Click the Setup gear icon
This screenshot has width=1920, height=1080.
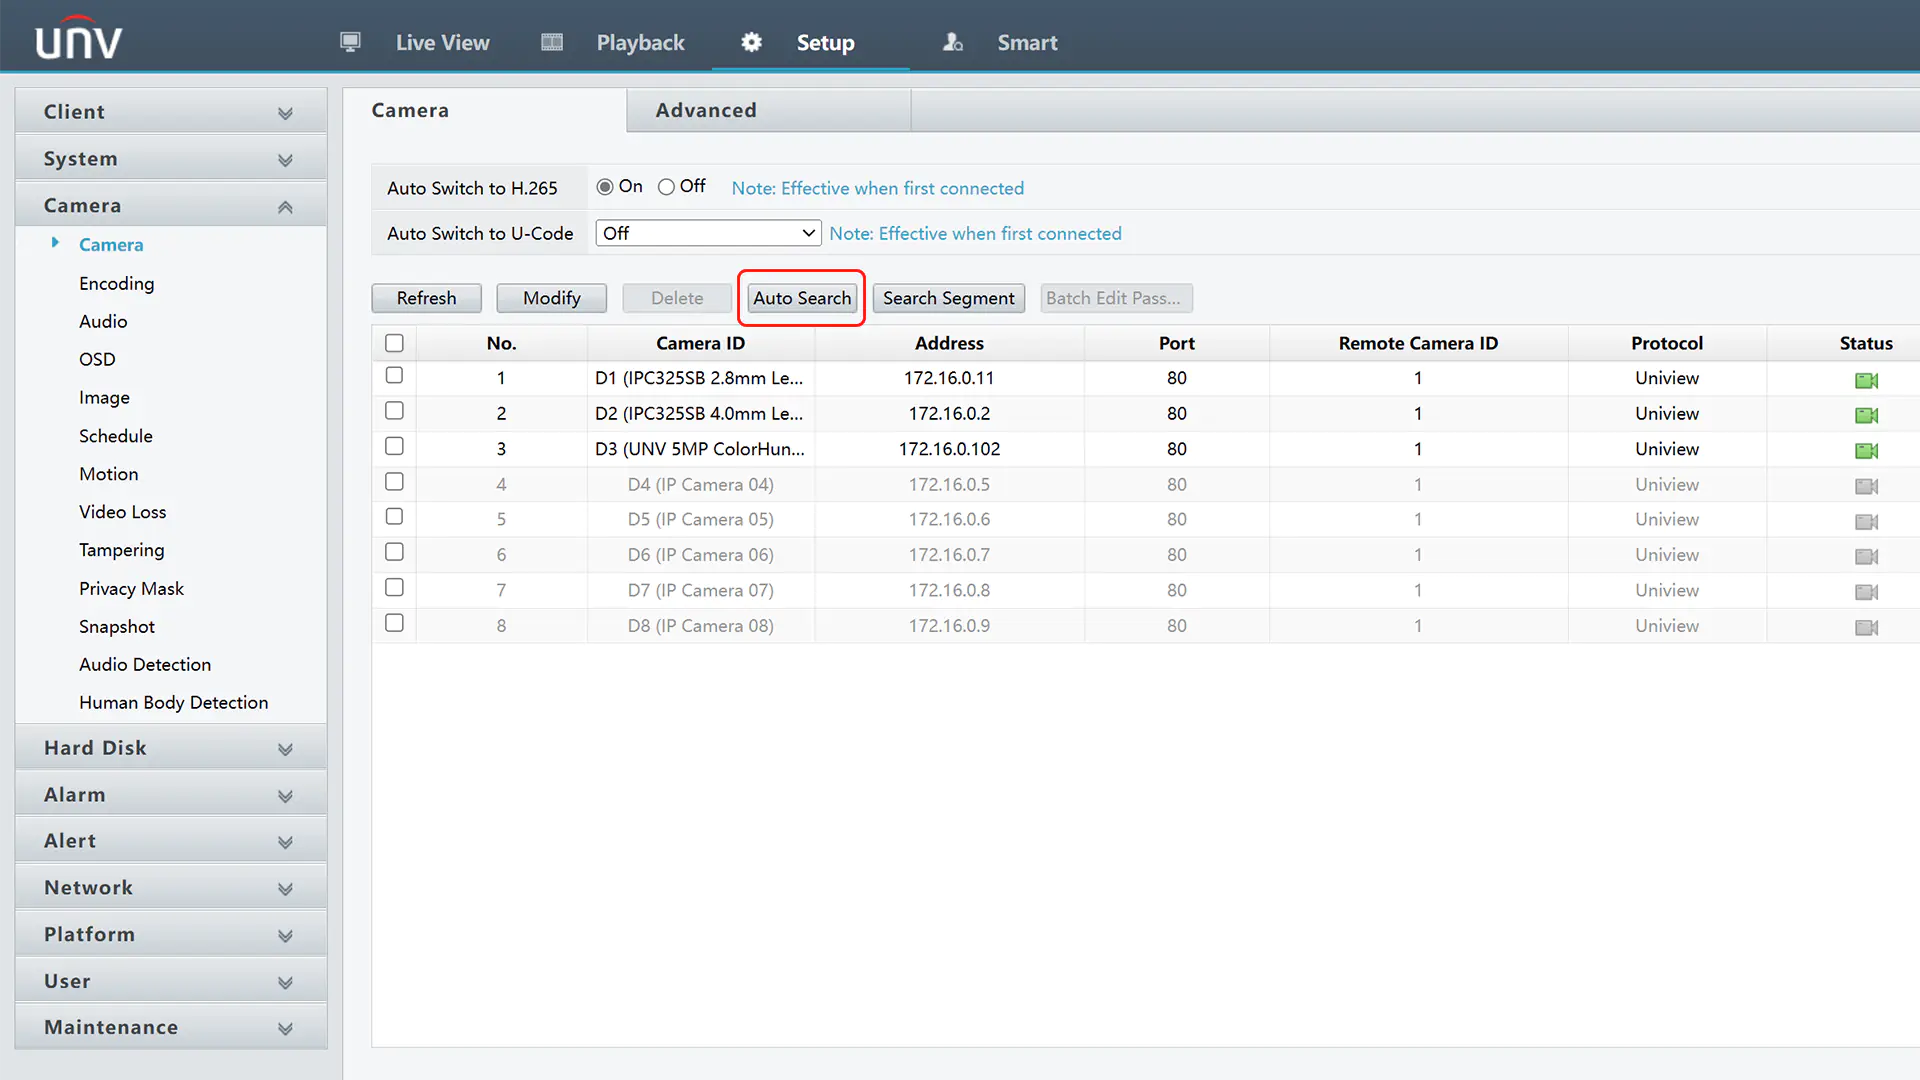tap(750, 41)
